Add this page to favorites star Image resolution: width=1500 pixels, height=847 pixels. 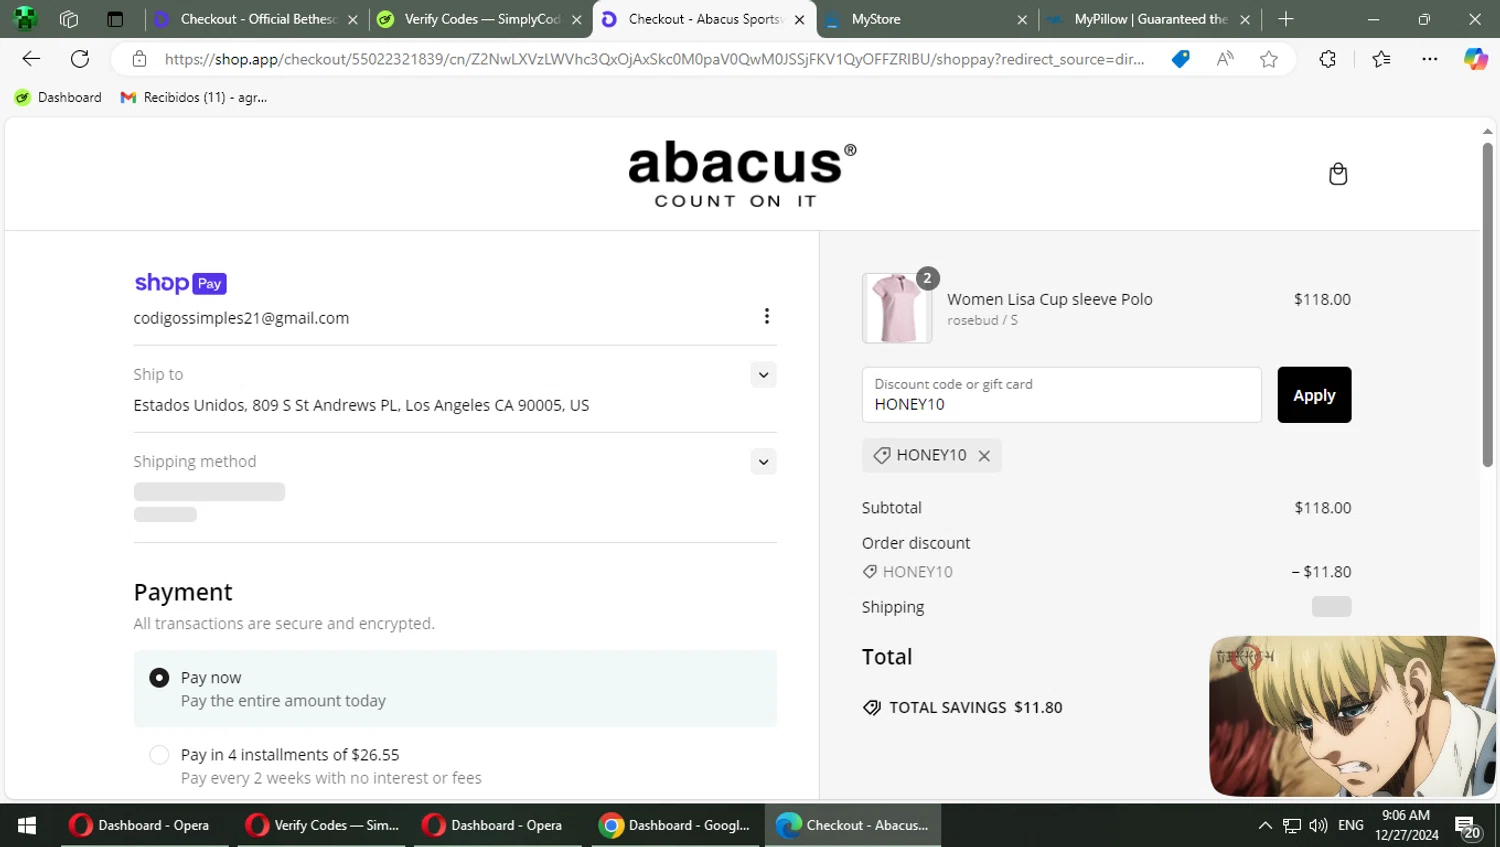1269,59
